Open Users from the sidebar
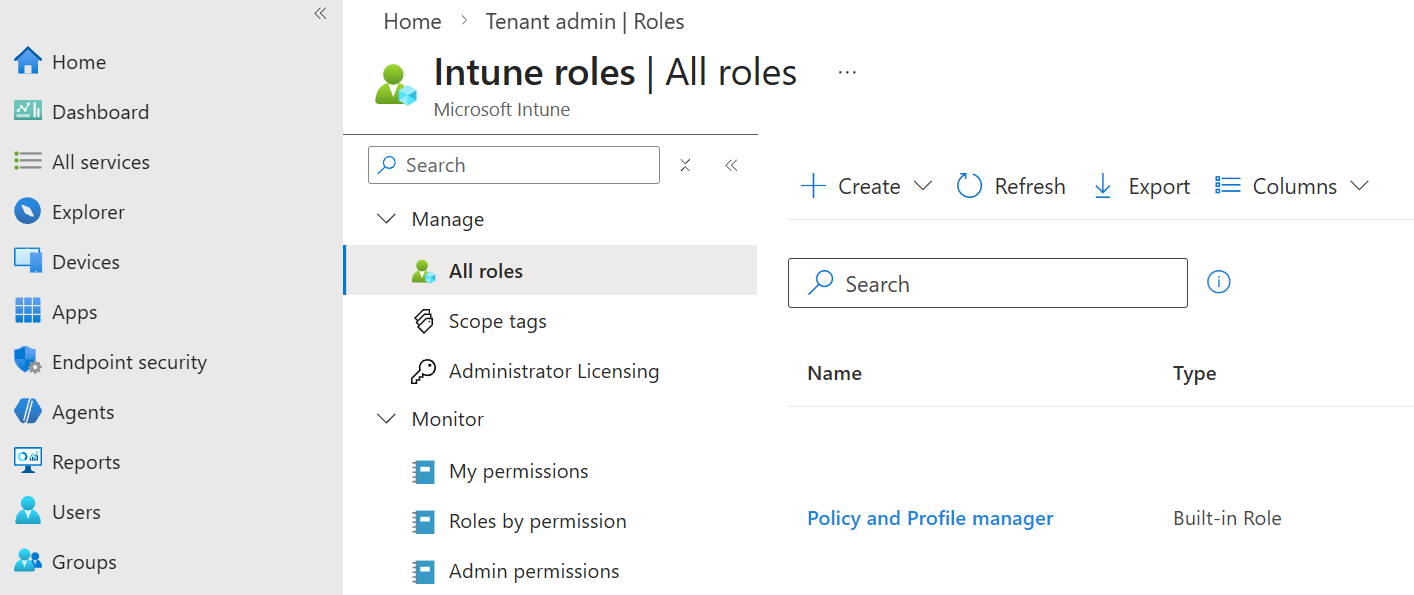Screen dimensions: 1414x595 [x=76, y=511]
